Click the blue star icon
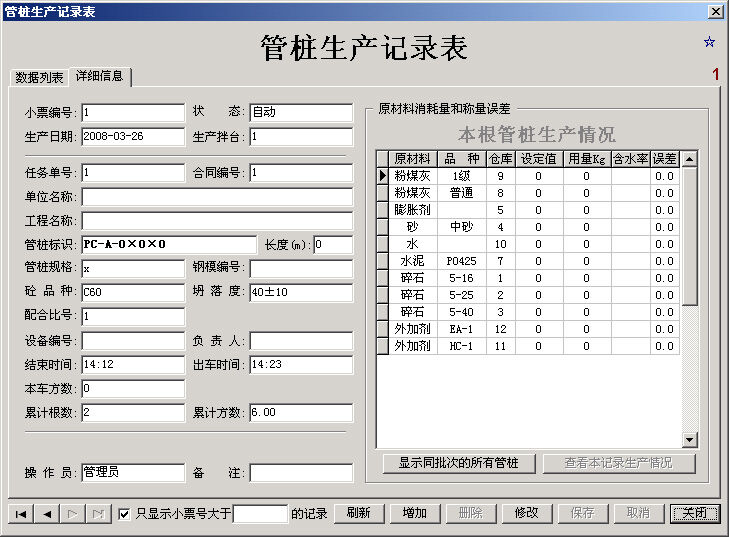 pyautogui.click(x=709, y=42)
